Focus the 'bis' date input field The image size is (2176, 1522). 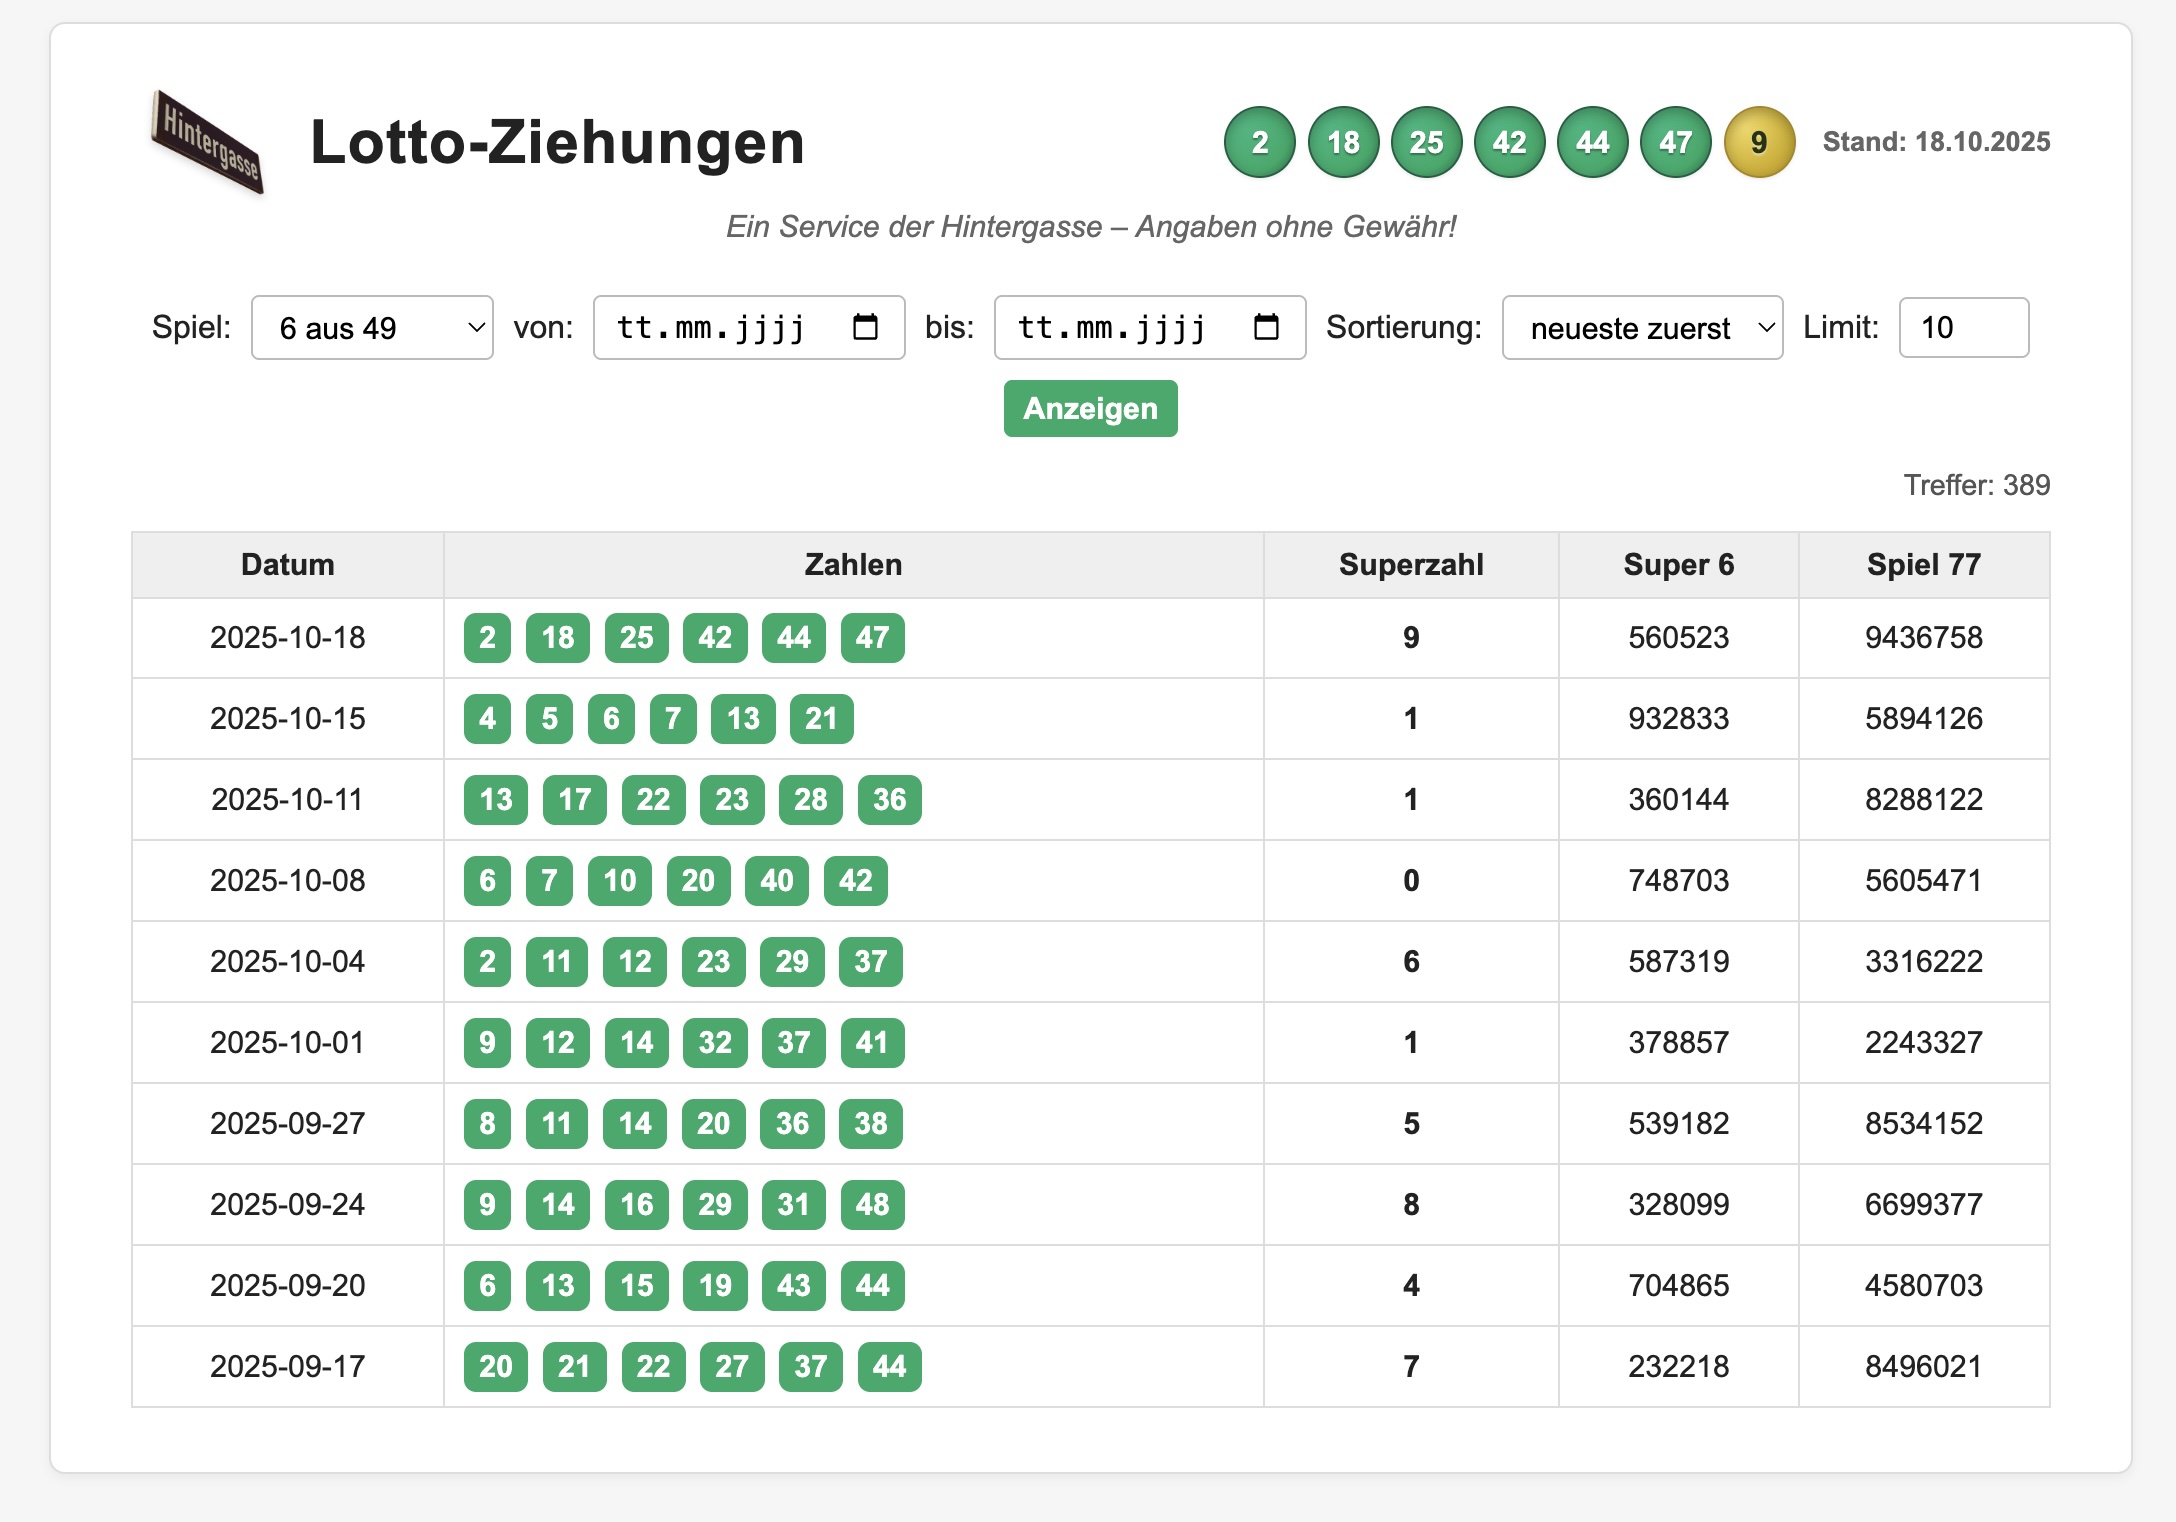point(1112,327)
